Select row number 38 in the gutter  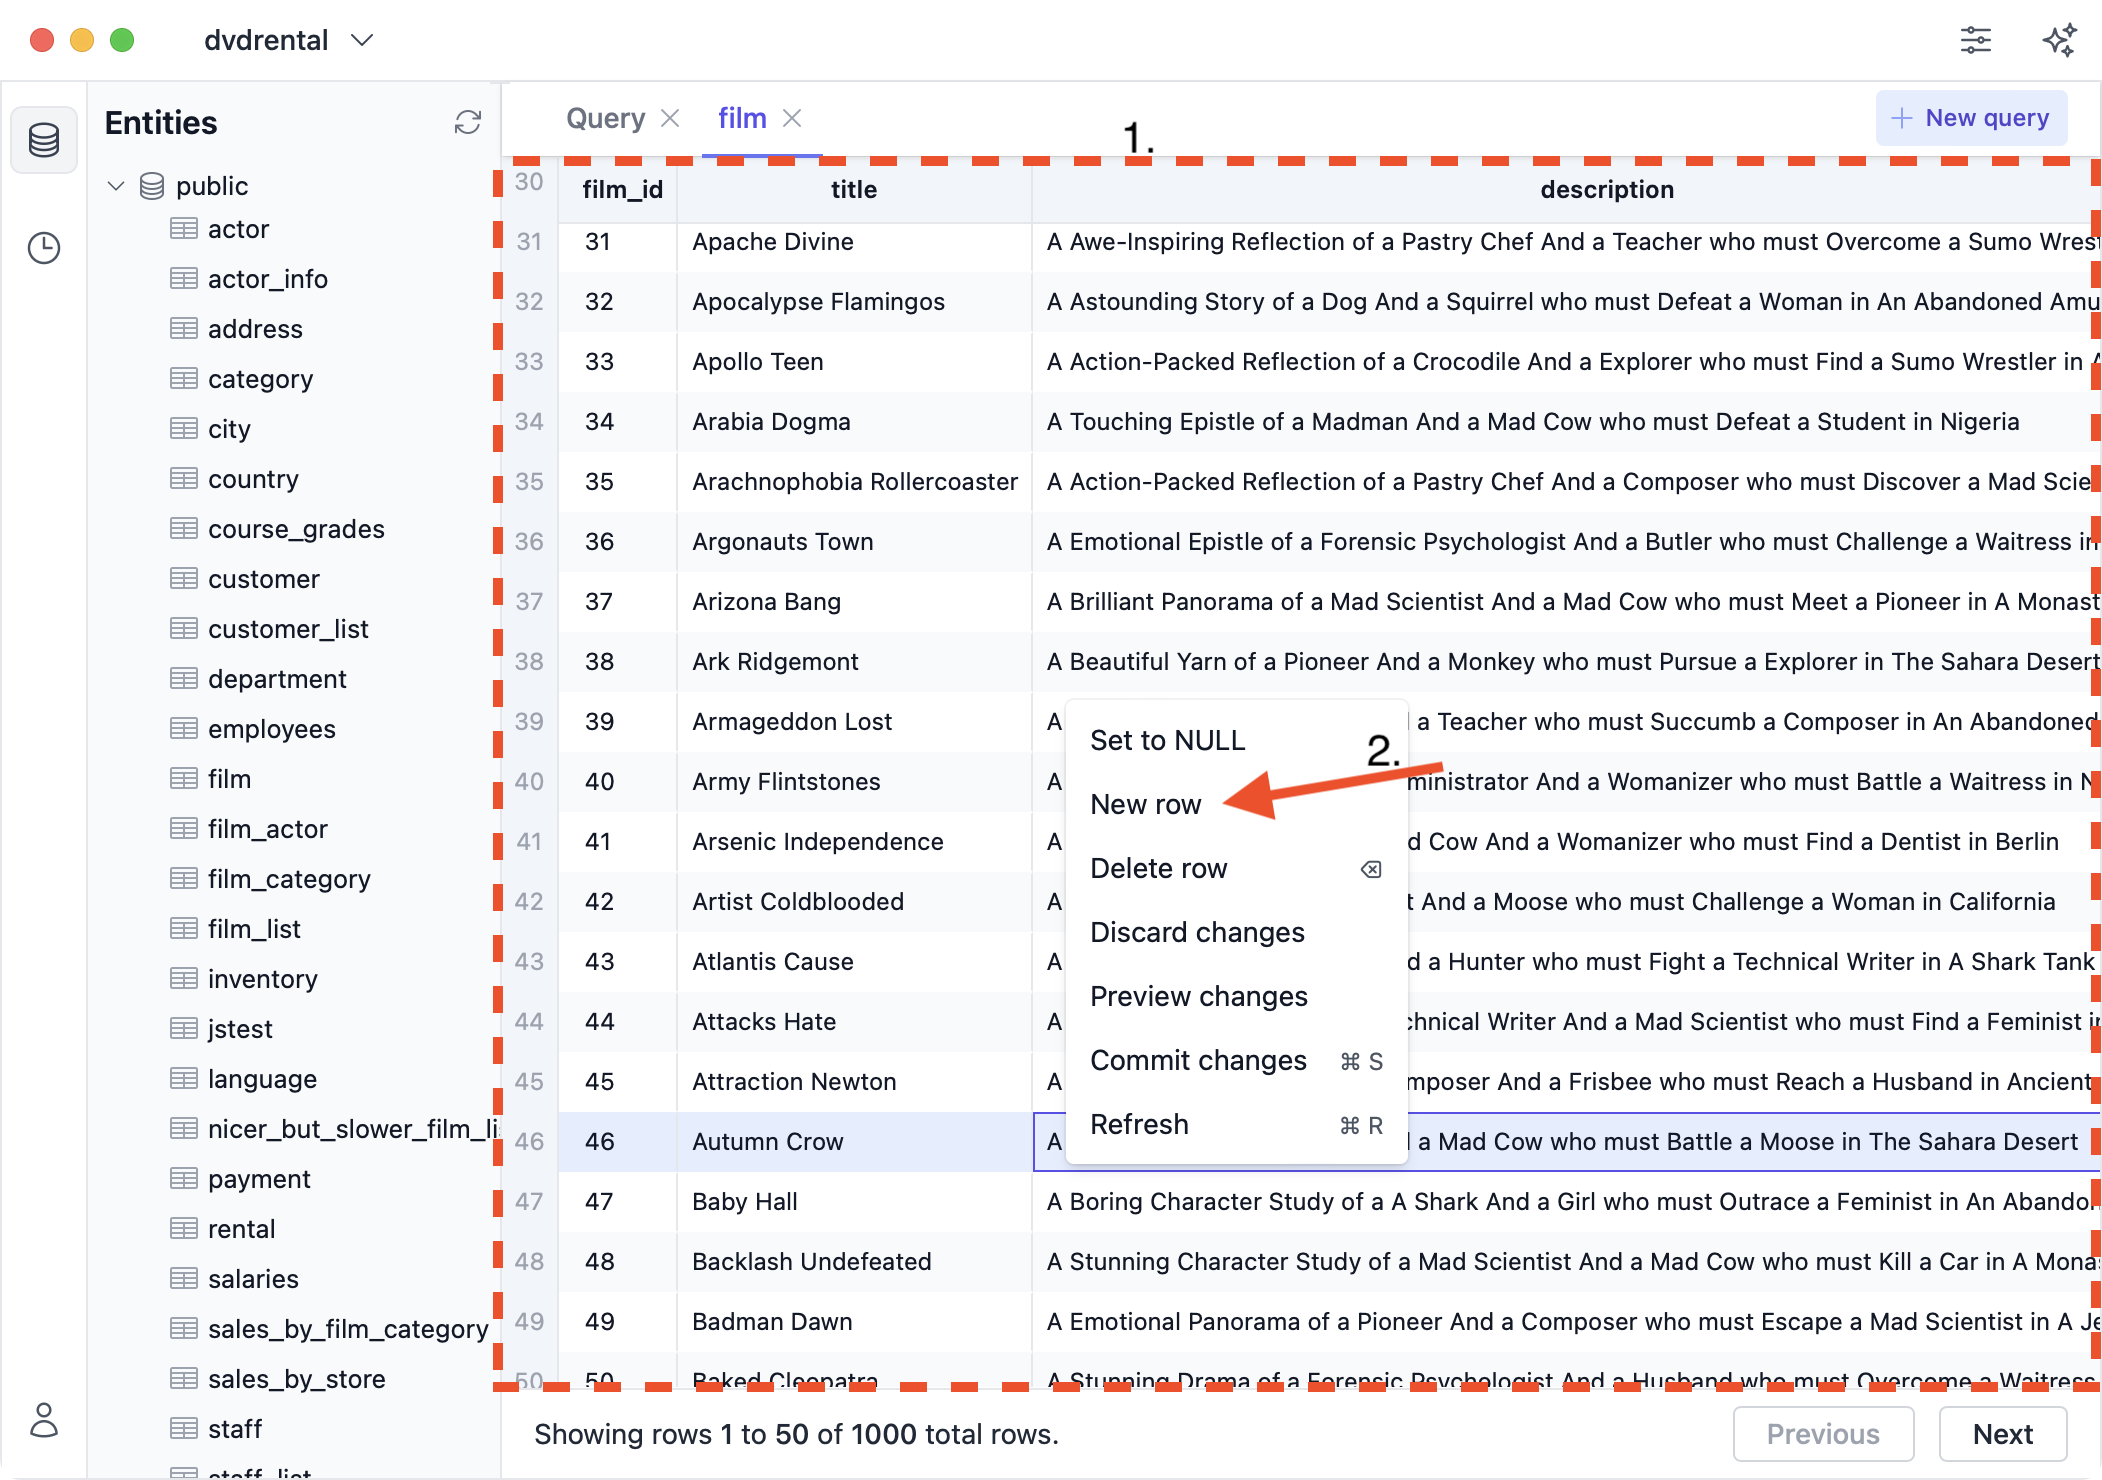pyautogui.click(x=529, y=662)
